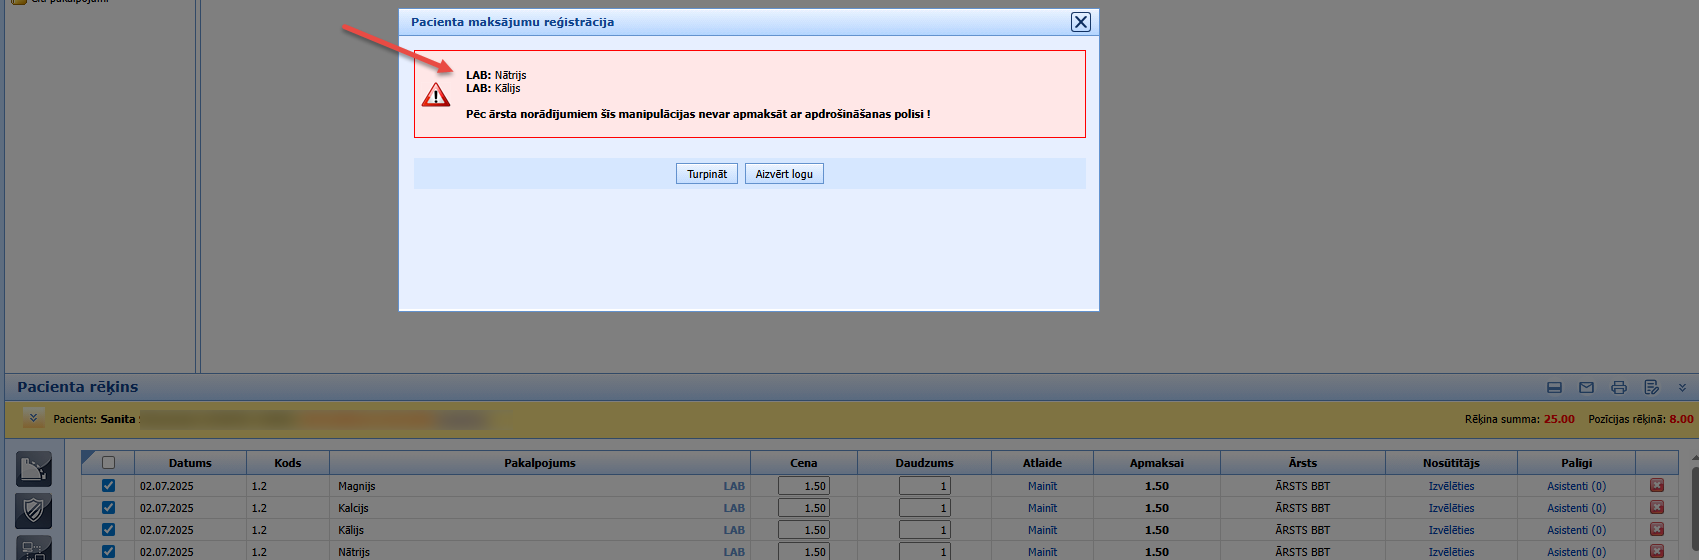Image resolution: width=1699 pixels, height=560 pixels.
Task: Print the patient bill with printer icon
Action: tap(1619, 388)
